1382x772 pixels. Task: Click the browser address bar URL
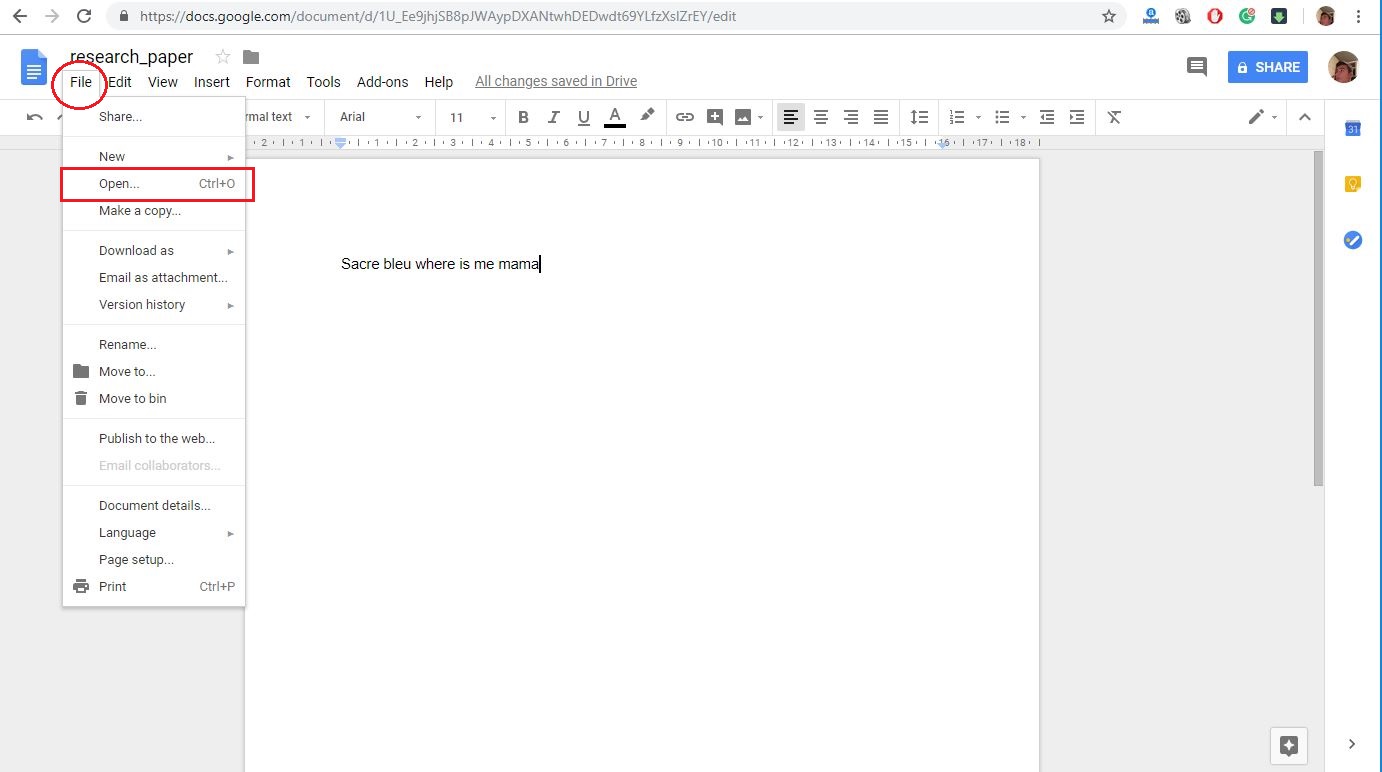pyautogui.click(x=438, y=16)
